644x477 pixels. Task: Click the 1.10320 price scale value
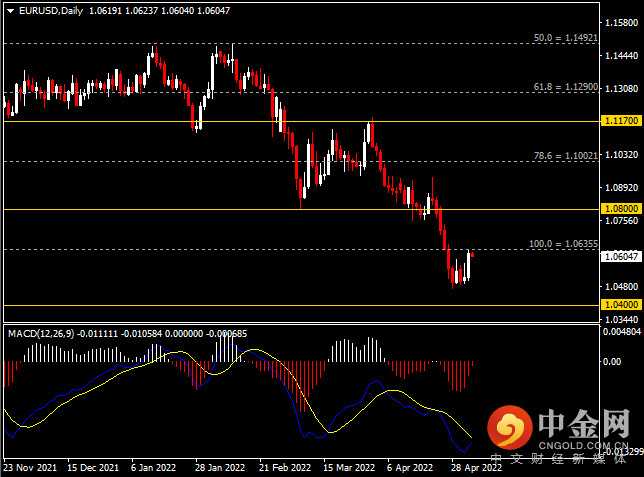[621, 154]
